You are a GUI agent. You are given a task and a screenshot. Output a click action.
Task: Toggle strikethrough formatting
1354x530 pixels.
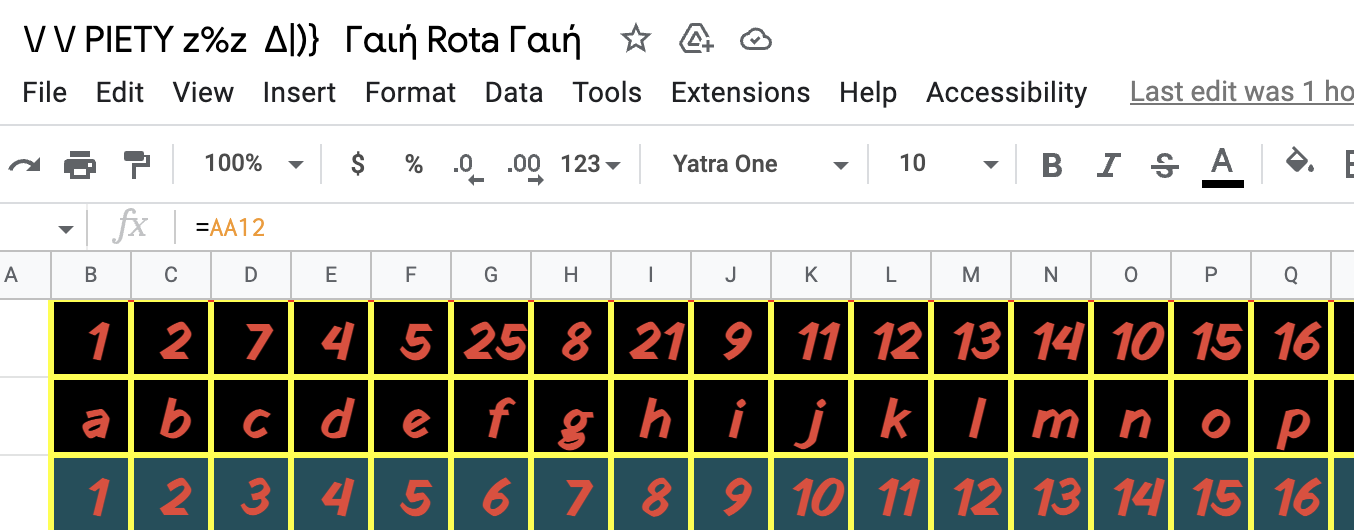point(1164,164)
